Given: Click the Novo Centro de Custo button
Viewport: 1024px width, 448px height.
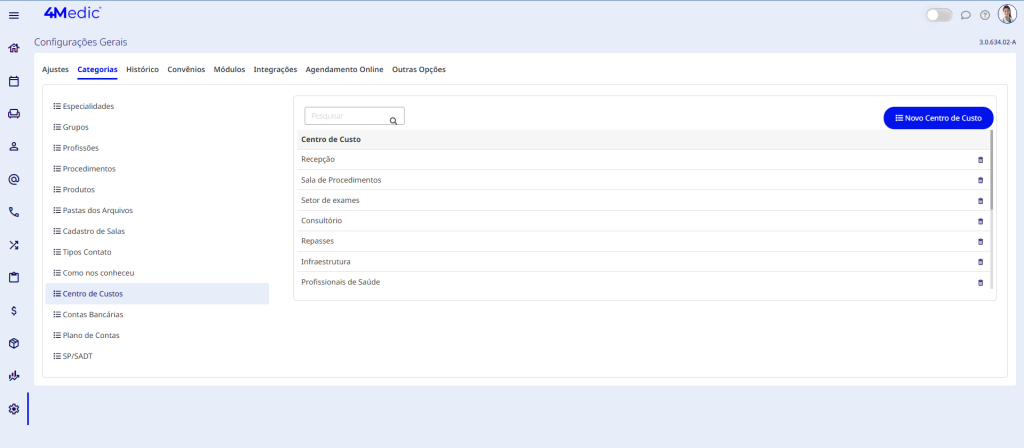Looking at the screenshot, I should tap(938, 118).
